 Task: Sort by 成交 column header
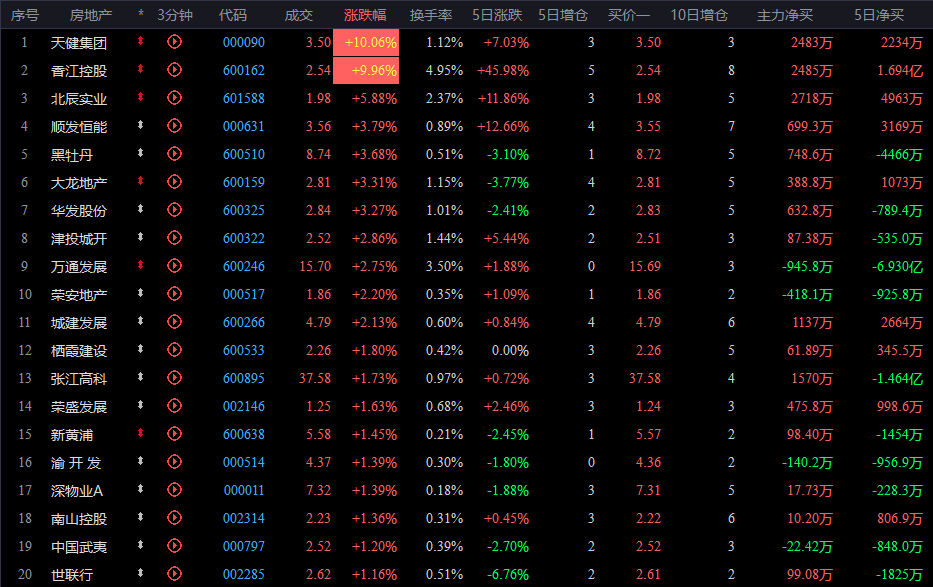pyautogui.click(x=299, y=15)
